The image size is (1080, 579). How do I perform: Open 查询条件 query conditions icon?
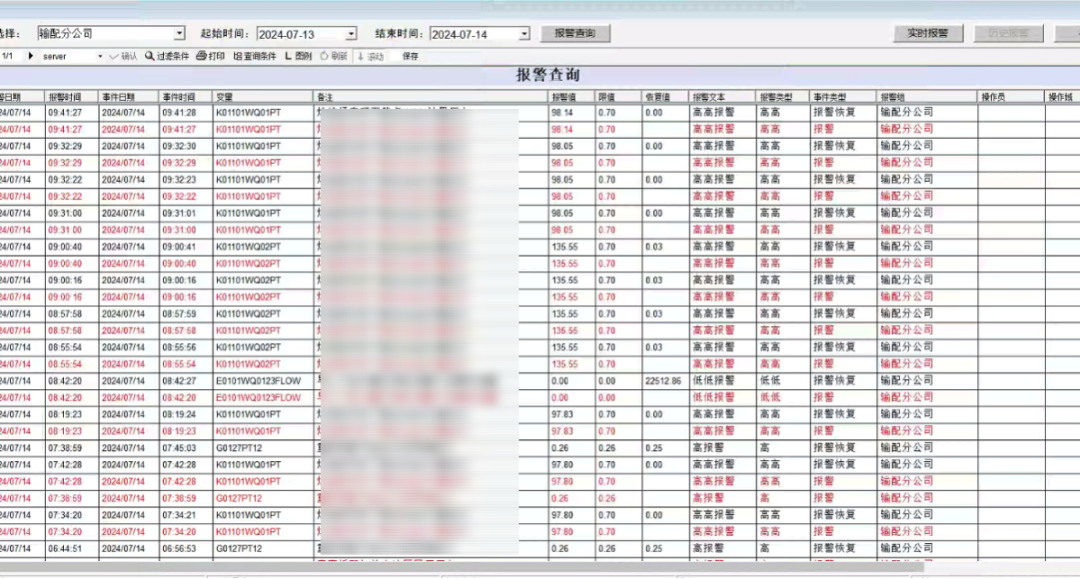pyautogui.click(x=255, y=56)
